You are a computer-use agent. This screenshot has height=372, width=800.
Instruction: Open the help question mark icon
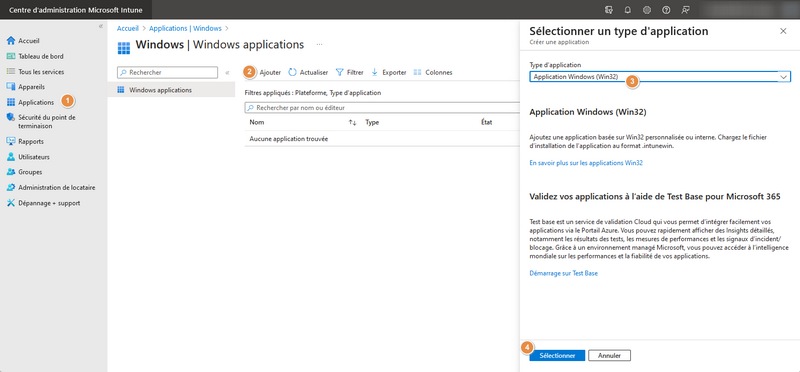666,10
